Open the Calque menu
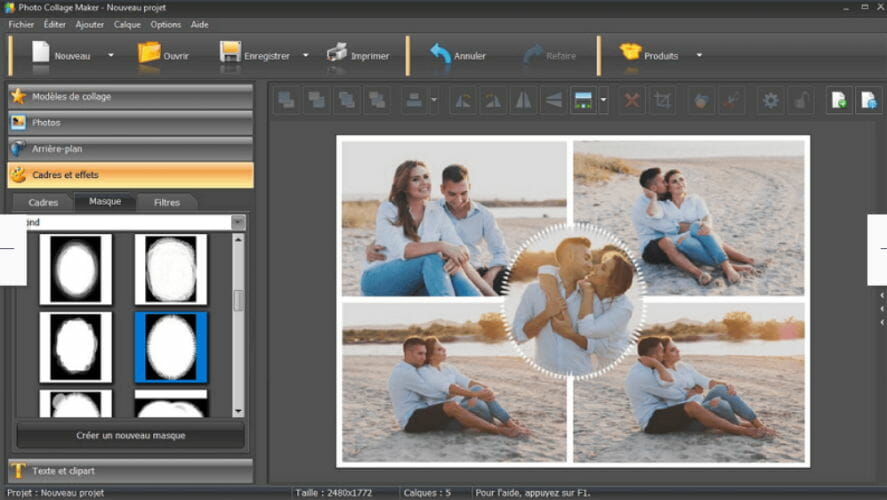The image size is (887, 500). pyautogui.click(x=127, y=24)
